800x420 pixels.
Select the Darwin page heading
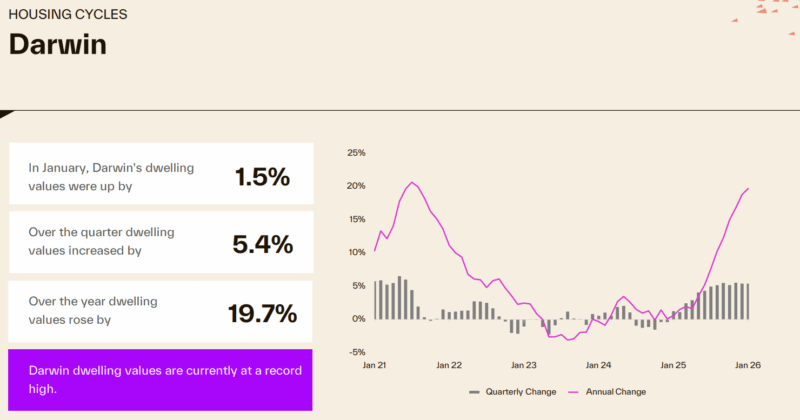[x=58, y=45]
